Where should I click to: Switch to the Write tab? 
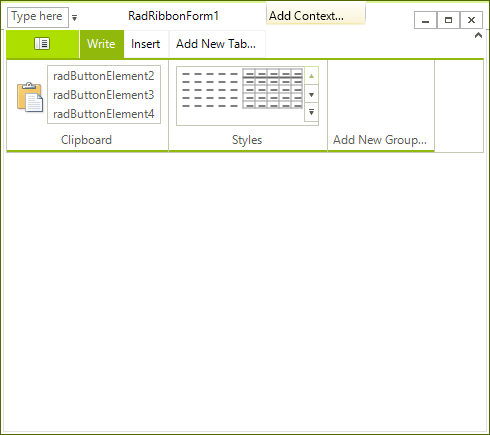pyautogui.click(x=101, y=44)
